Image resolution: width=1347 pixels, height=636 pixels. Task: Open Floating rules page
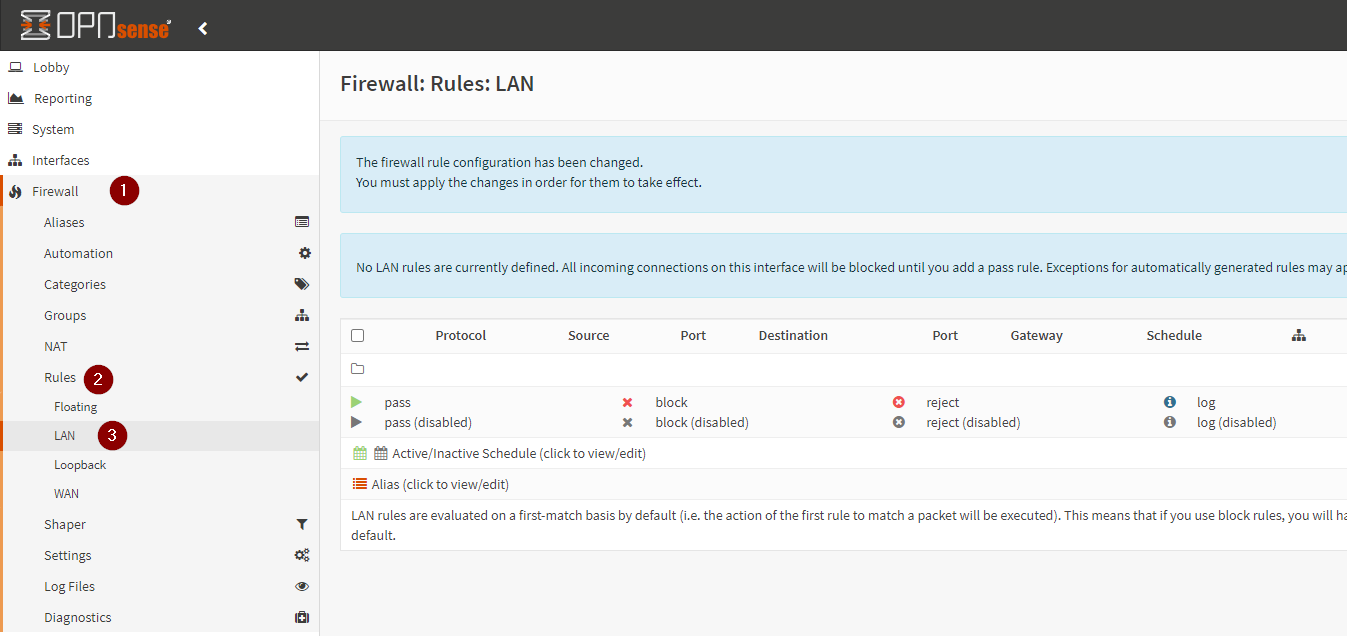(x=75, y=407)
